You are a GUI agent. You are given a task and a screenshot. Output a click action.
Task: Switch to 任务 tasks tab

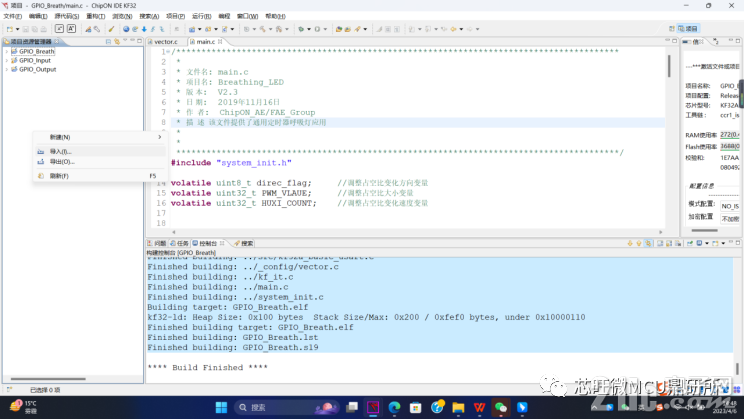(179, 243)
